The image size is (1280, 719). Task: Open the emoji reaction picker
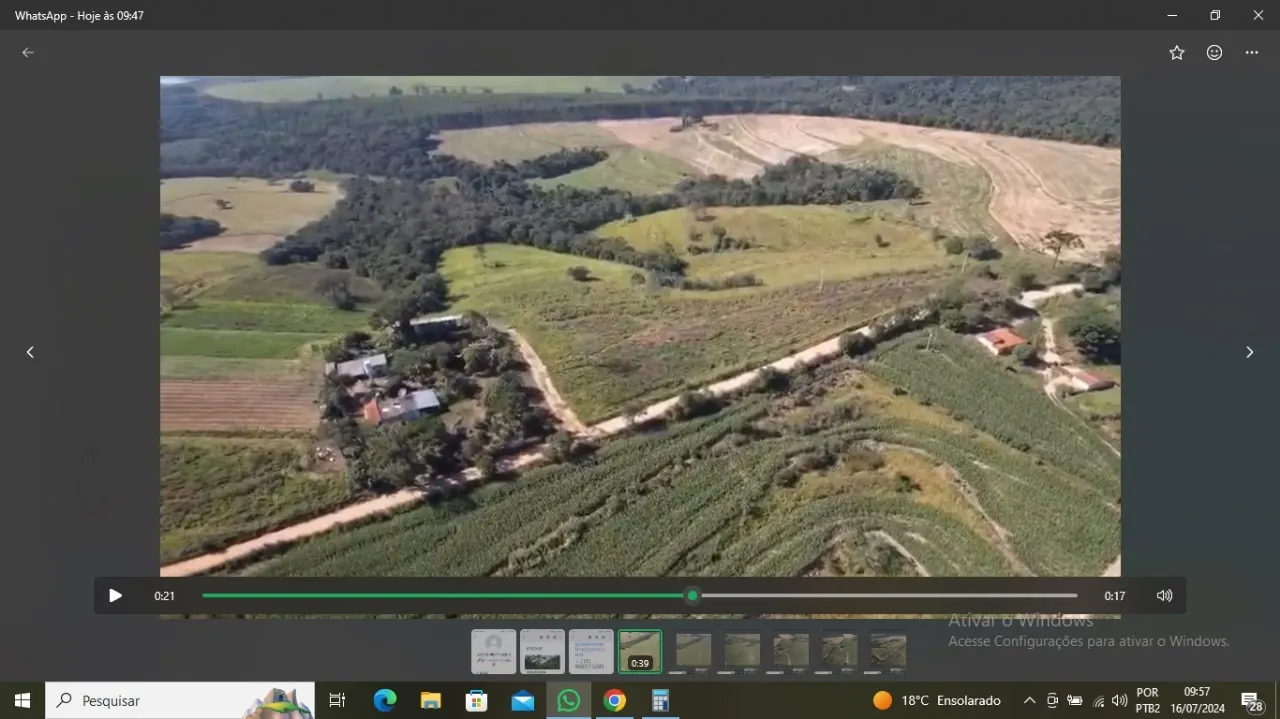click(1214, 53)
